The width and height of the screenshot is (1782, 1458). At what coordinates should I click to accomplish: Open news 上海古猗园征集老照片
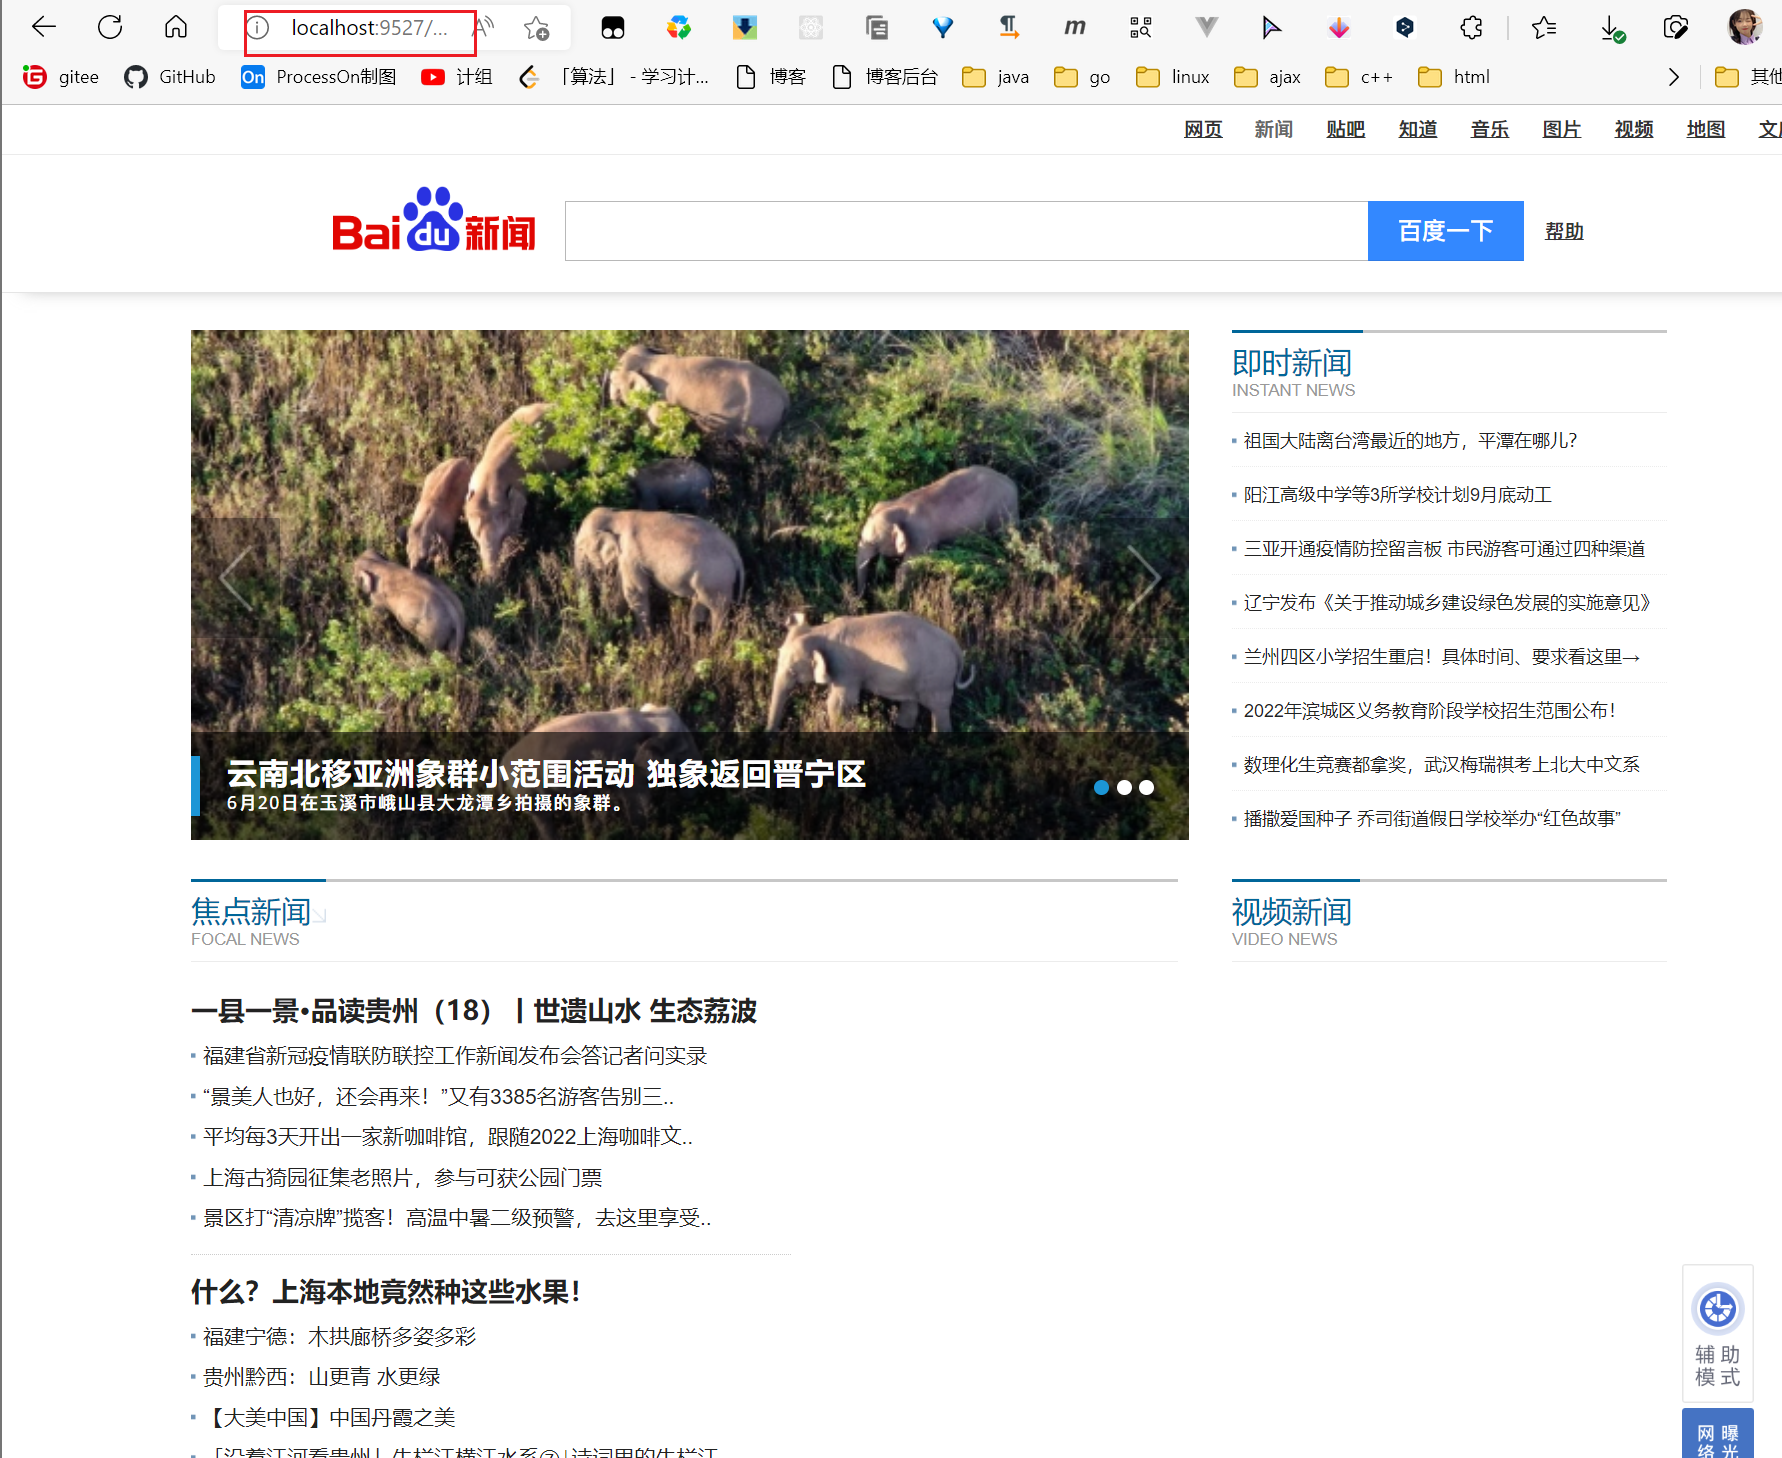pyautogui.click(x=403, y=1178)
